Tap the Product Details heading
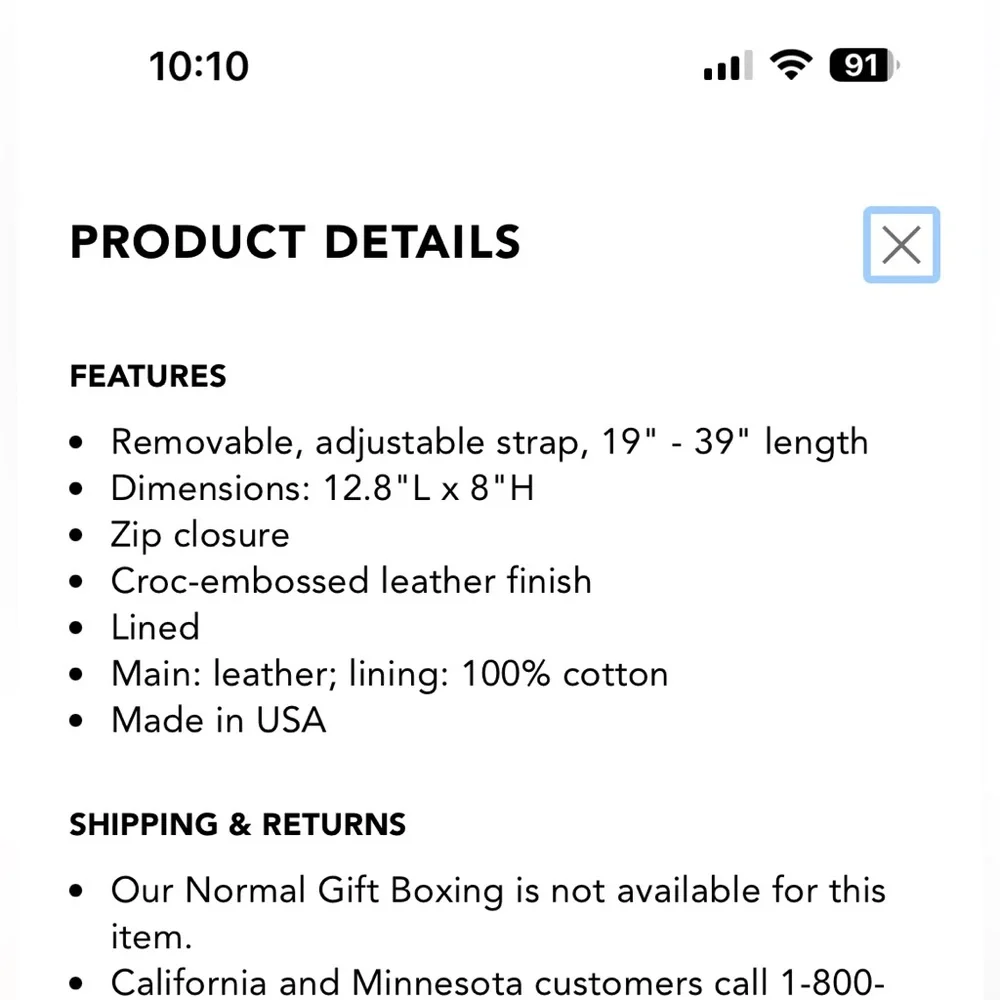 coord(295,243)
